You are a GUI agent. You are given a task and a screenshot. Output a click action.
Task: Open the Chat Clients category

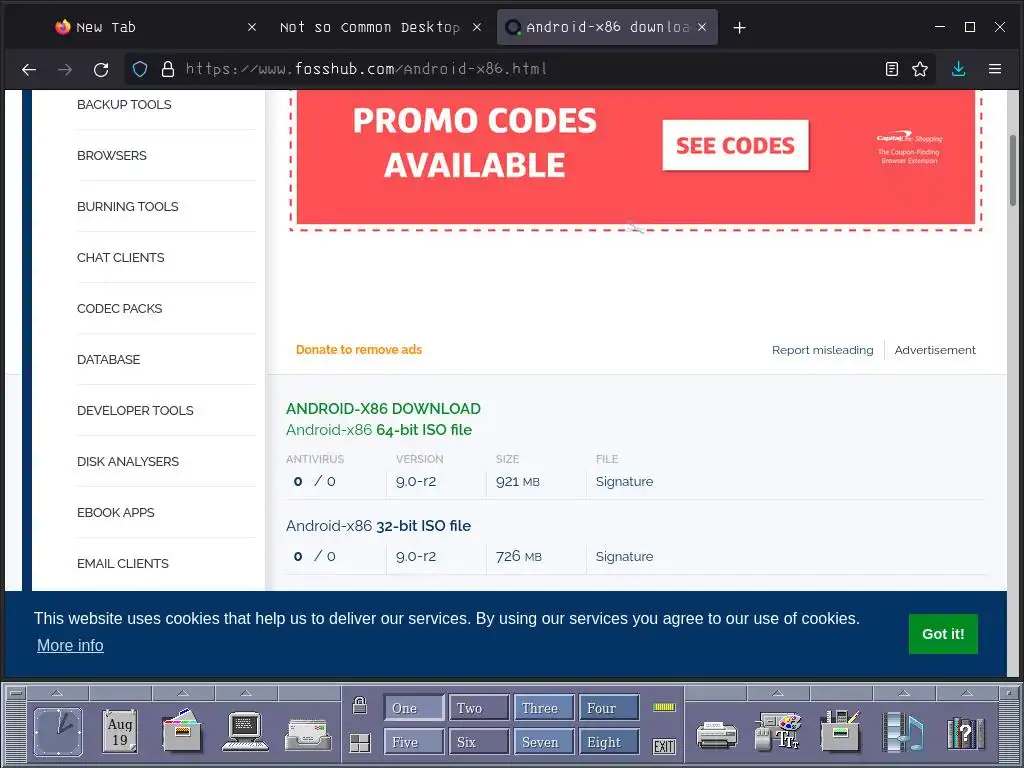point(121,257)
